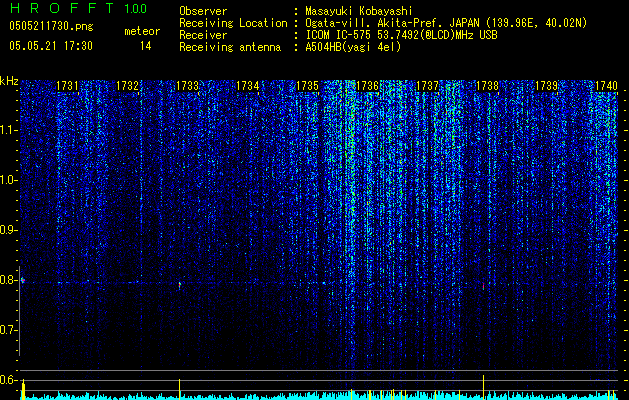Viewport: 629px width, 400px height.
Task: Click the 0.8 kHz axis label
Action: pyautogui.click(x=8, y=280)
